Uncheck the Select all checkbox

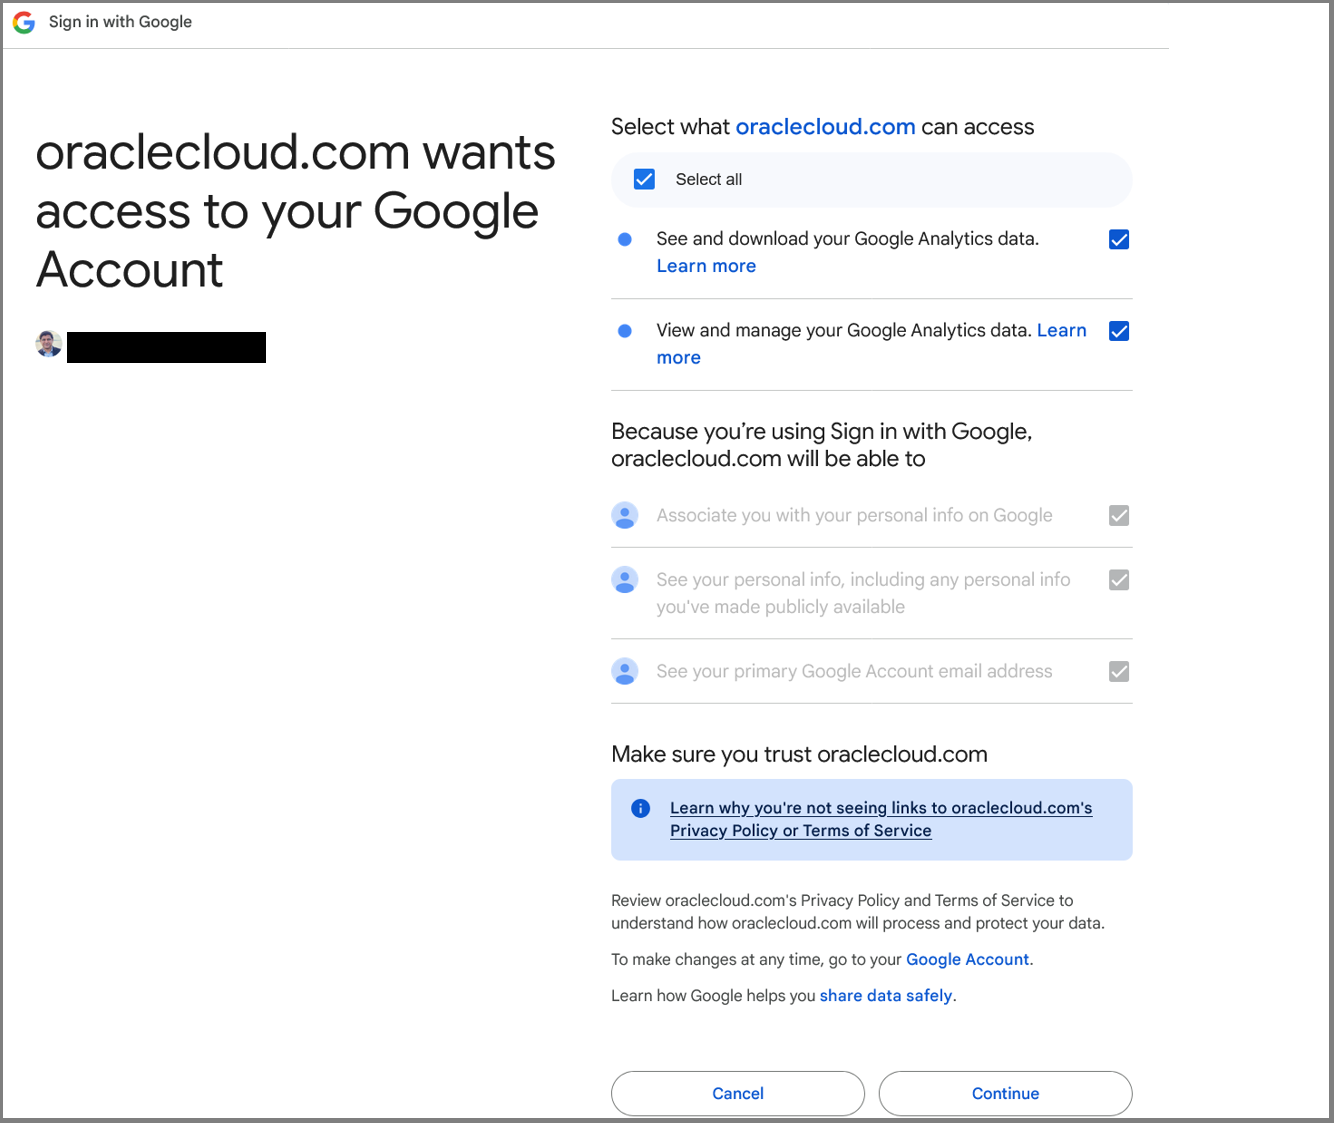tap(643, 178)
